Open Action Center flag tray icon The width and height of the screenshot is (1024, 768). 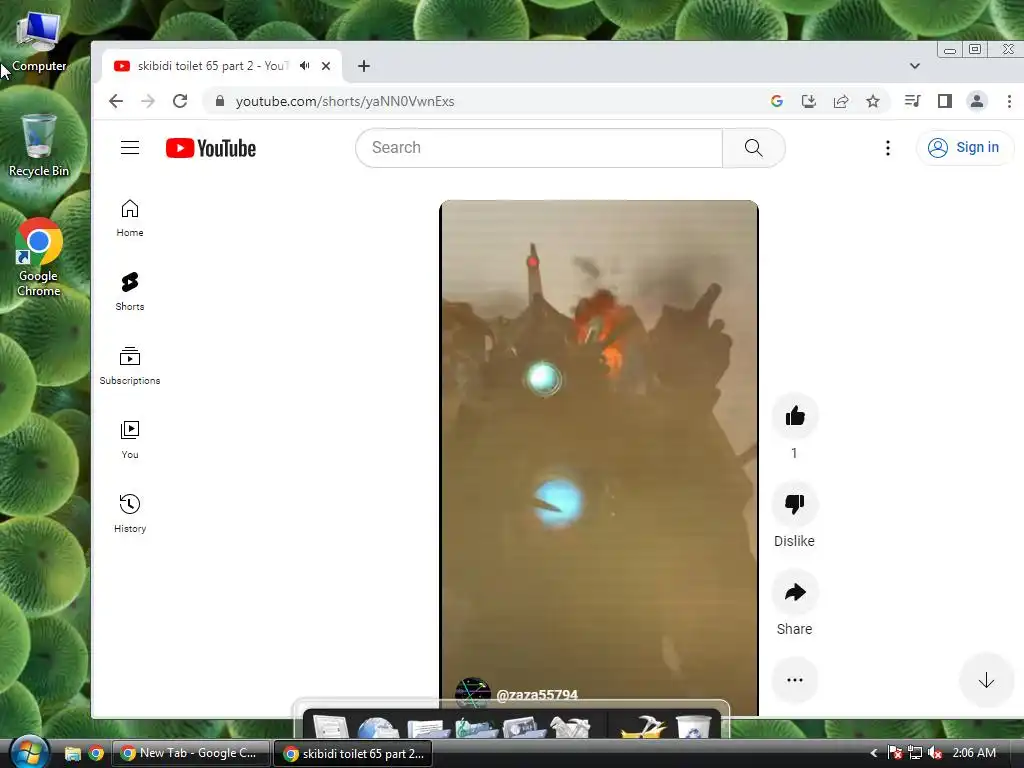tap(895, 753)
